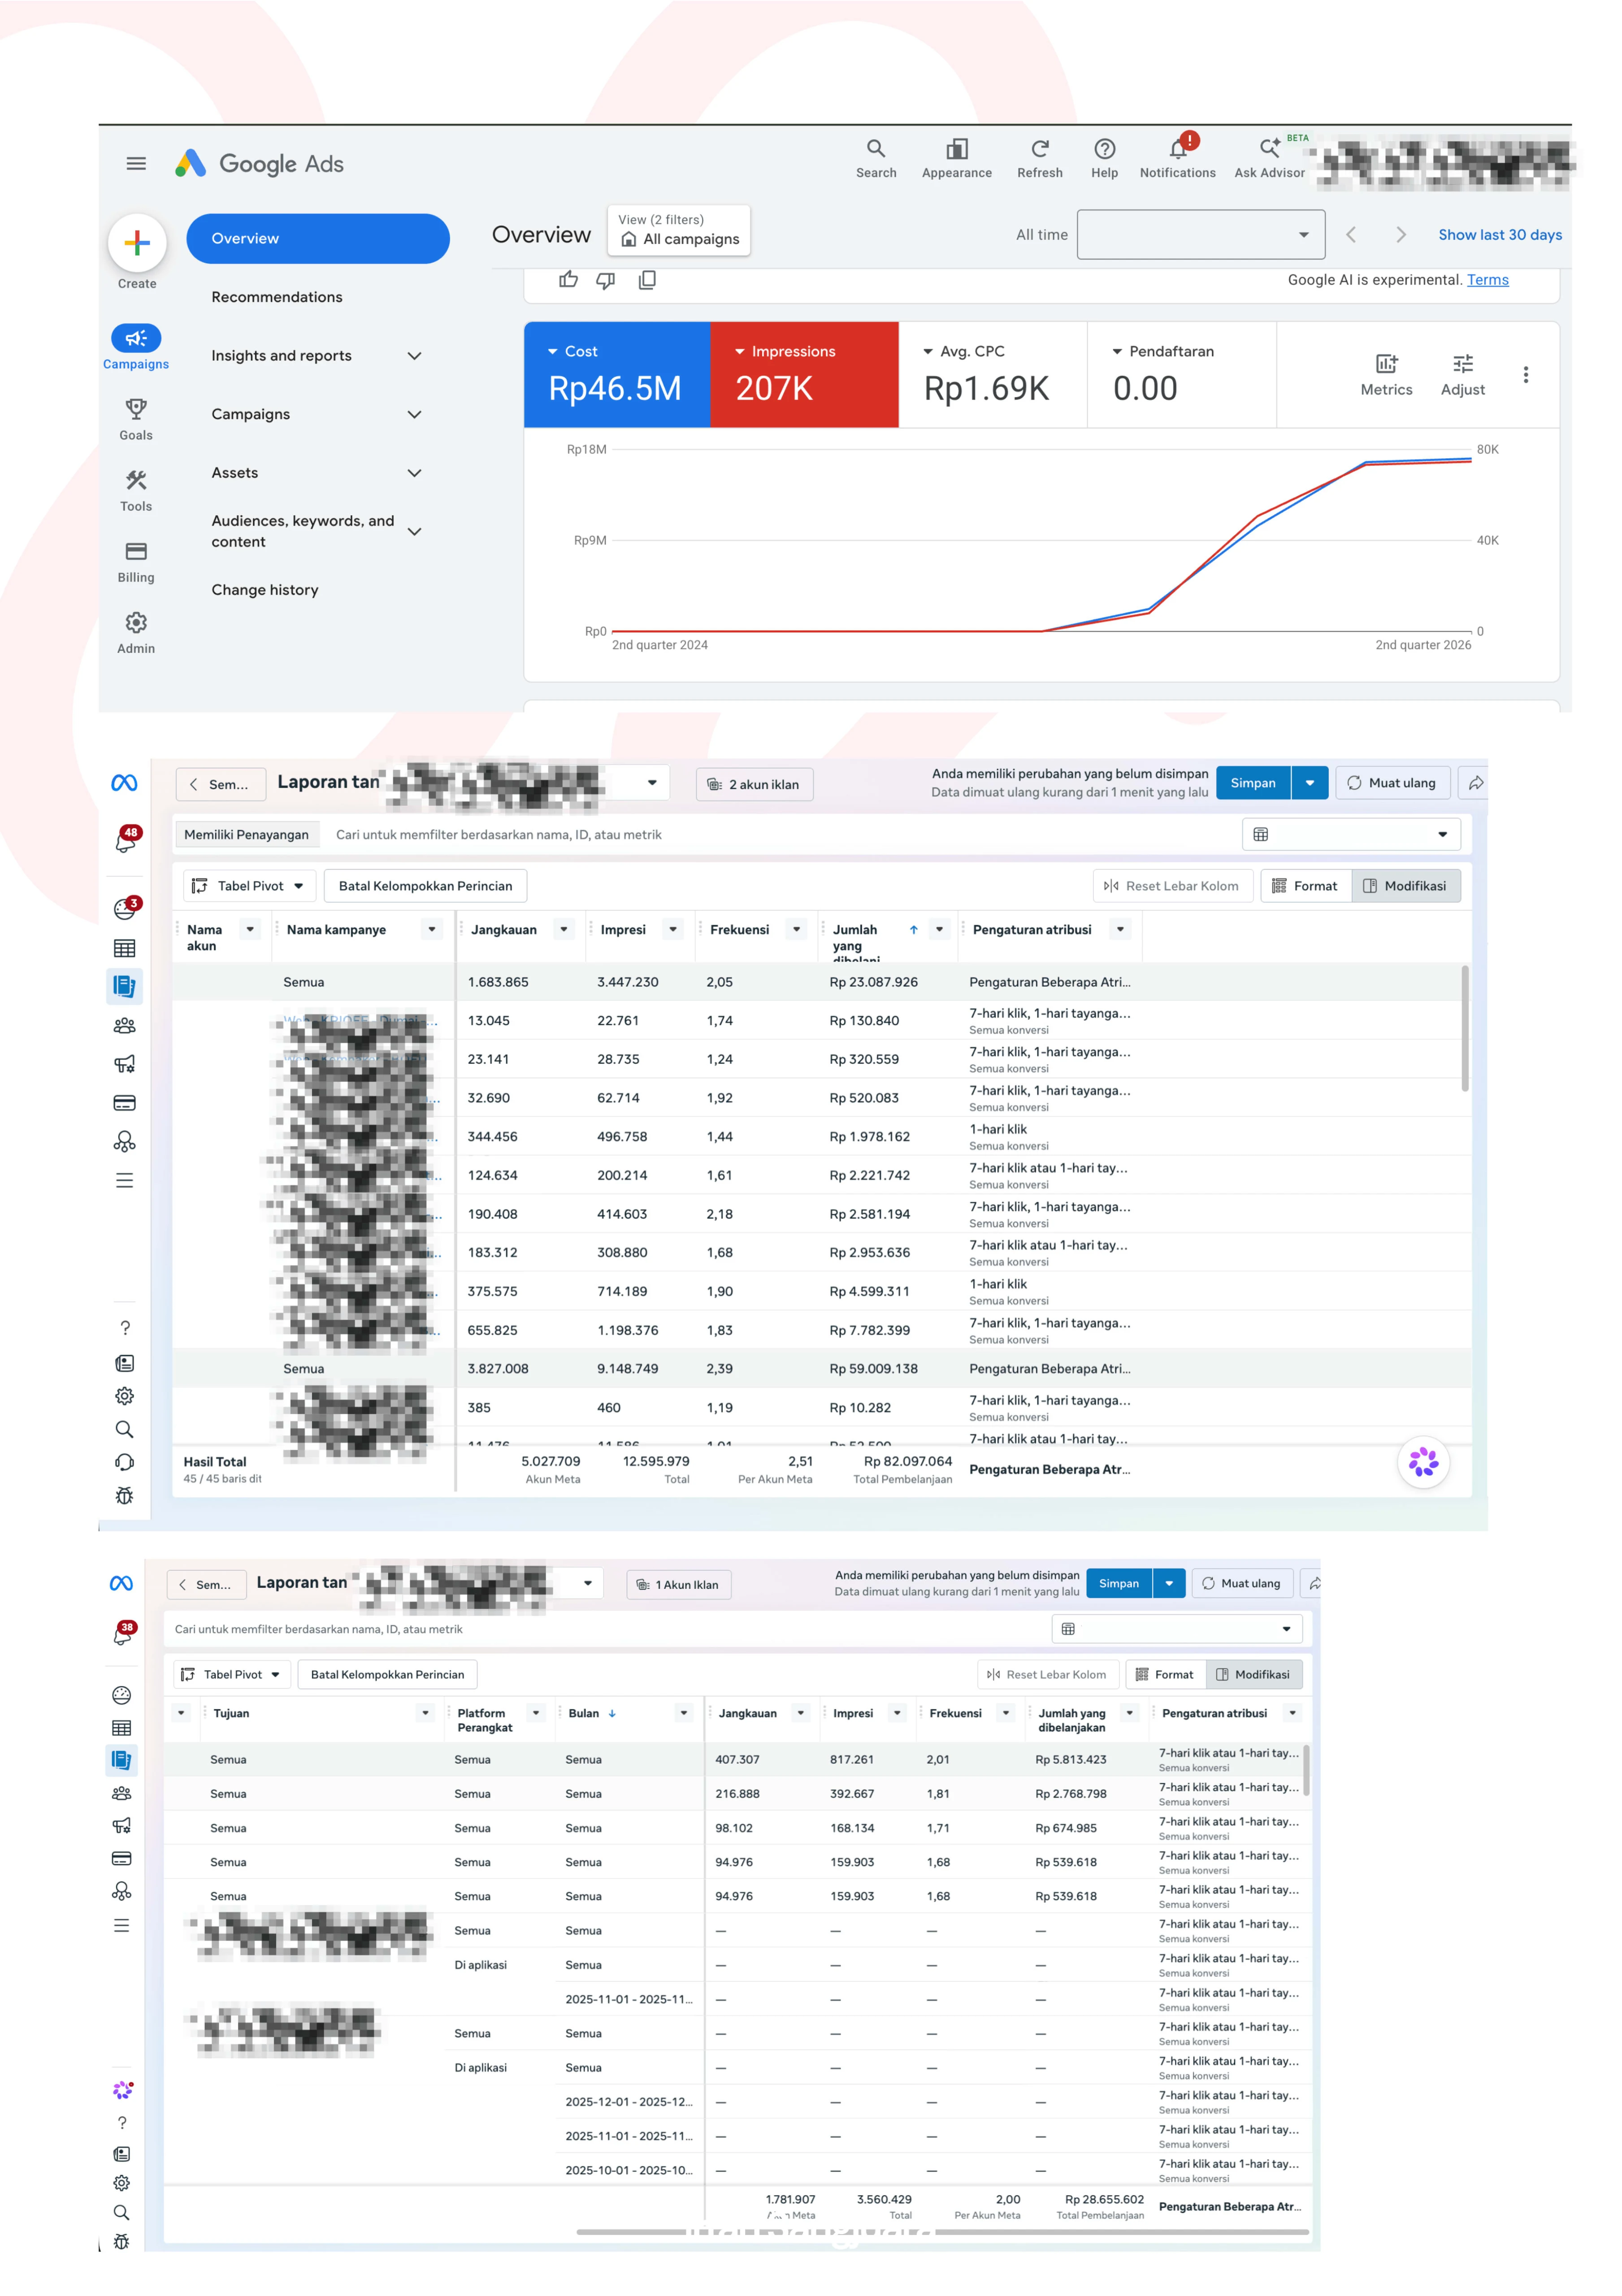Open the Avg. CPC metric dropdown
This screenshot has height=2296, width=1622.
(x=964, y=352)
